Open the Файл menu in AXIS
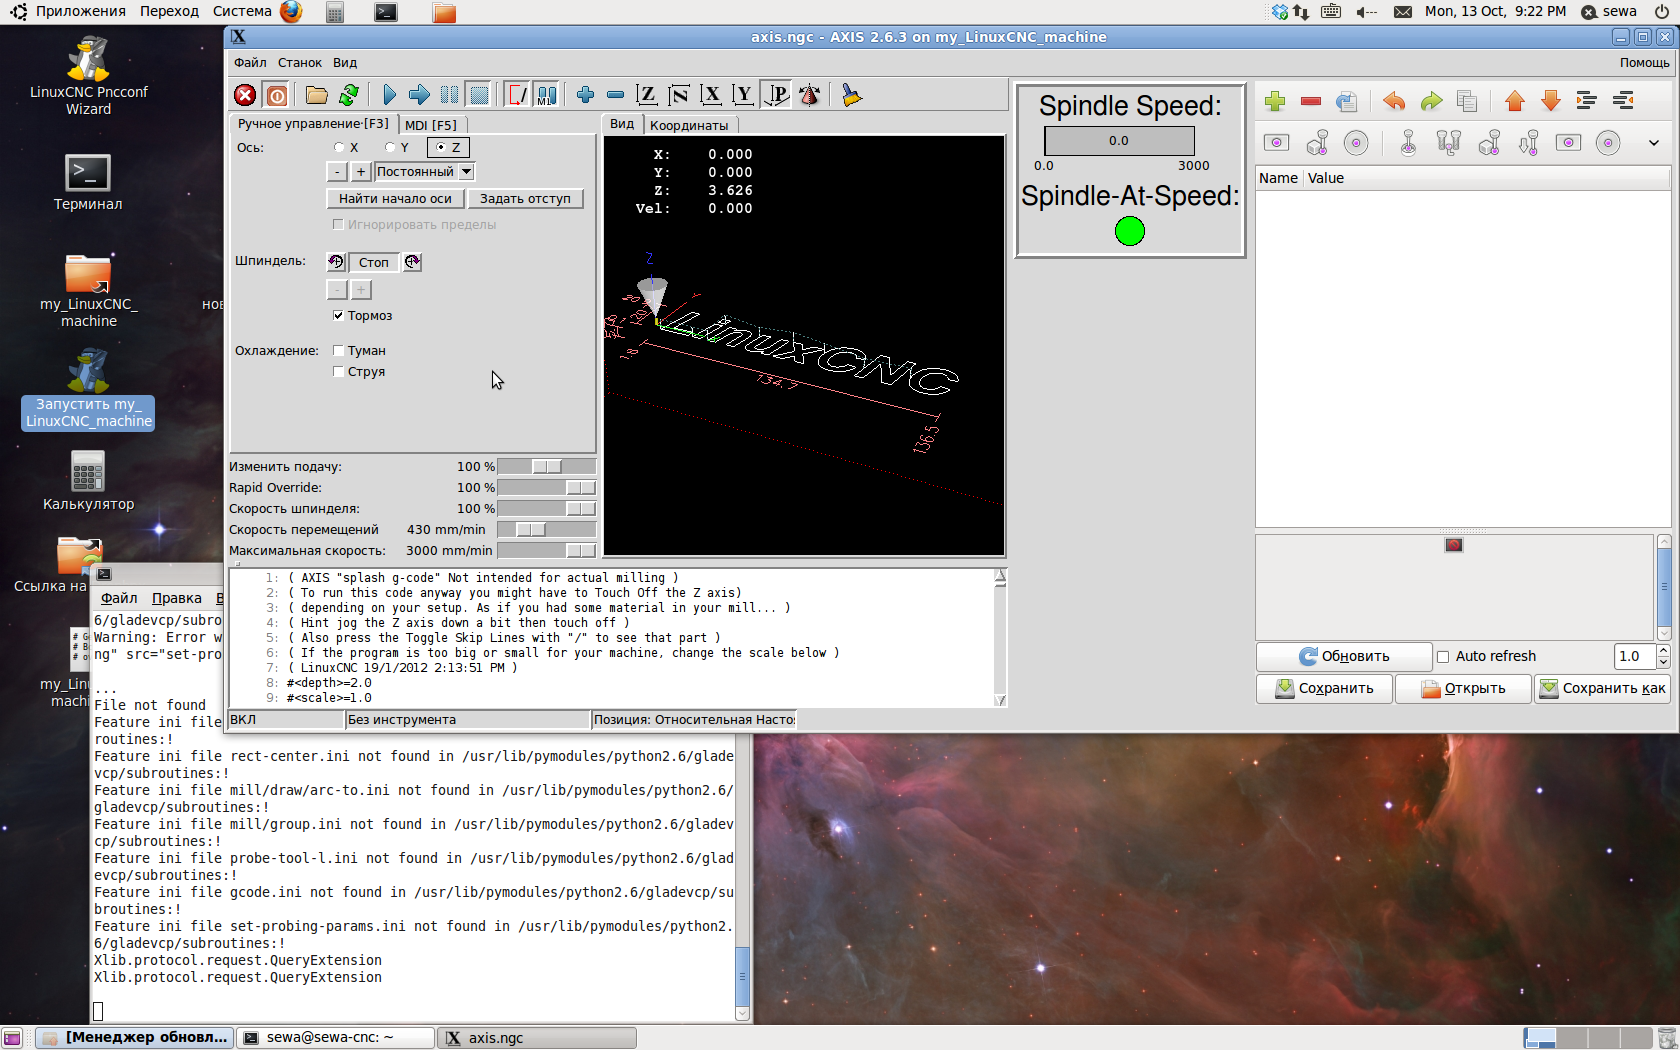1680x1050 pixels. (x=250, y=62)
